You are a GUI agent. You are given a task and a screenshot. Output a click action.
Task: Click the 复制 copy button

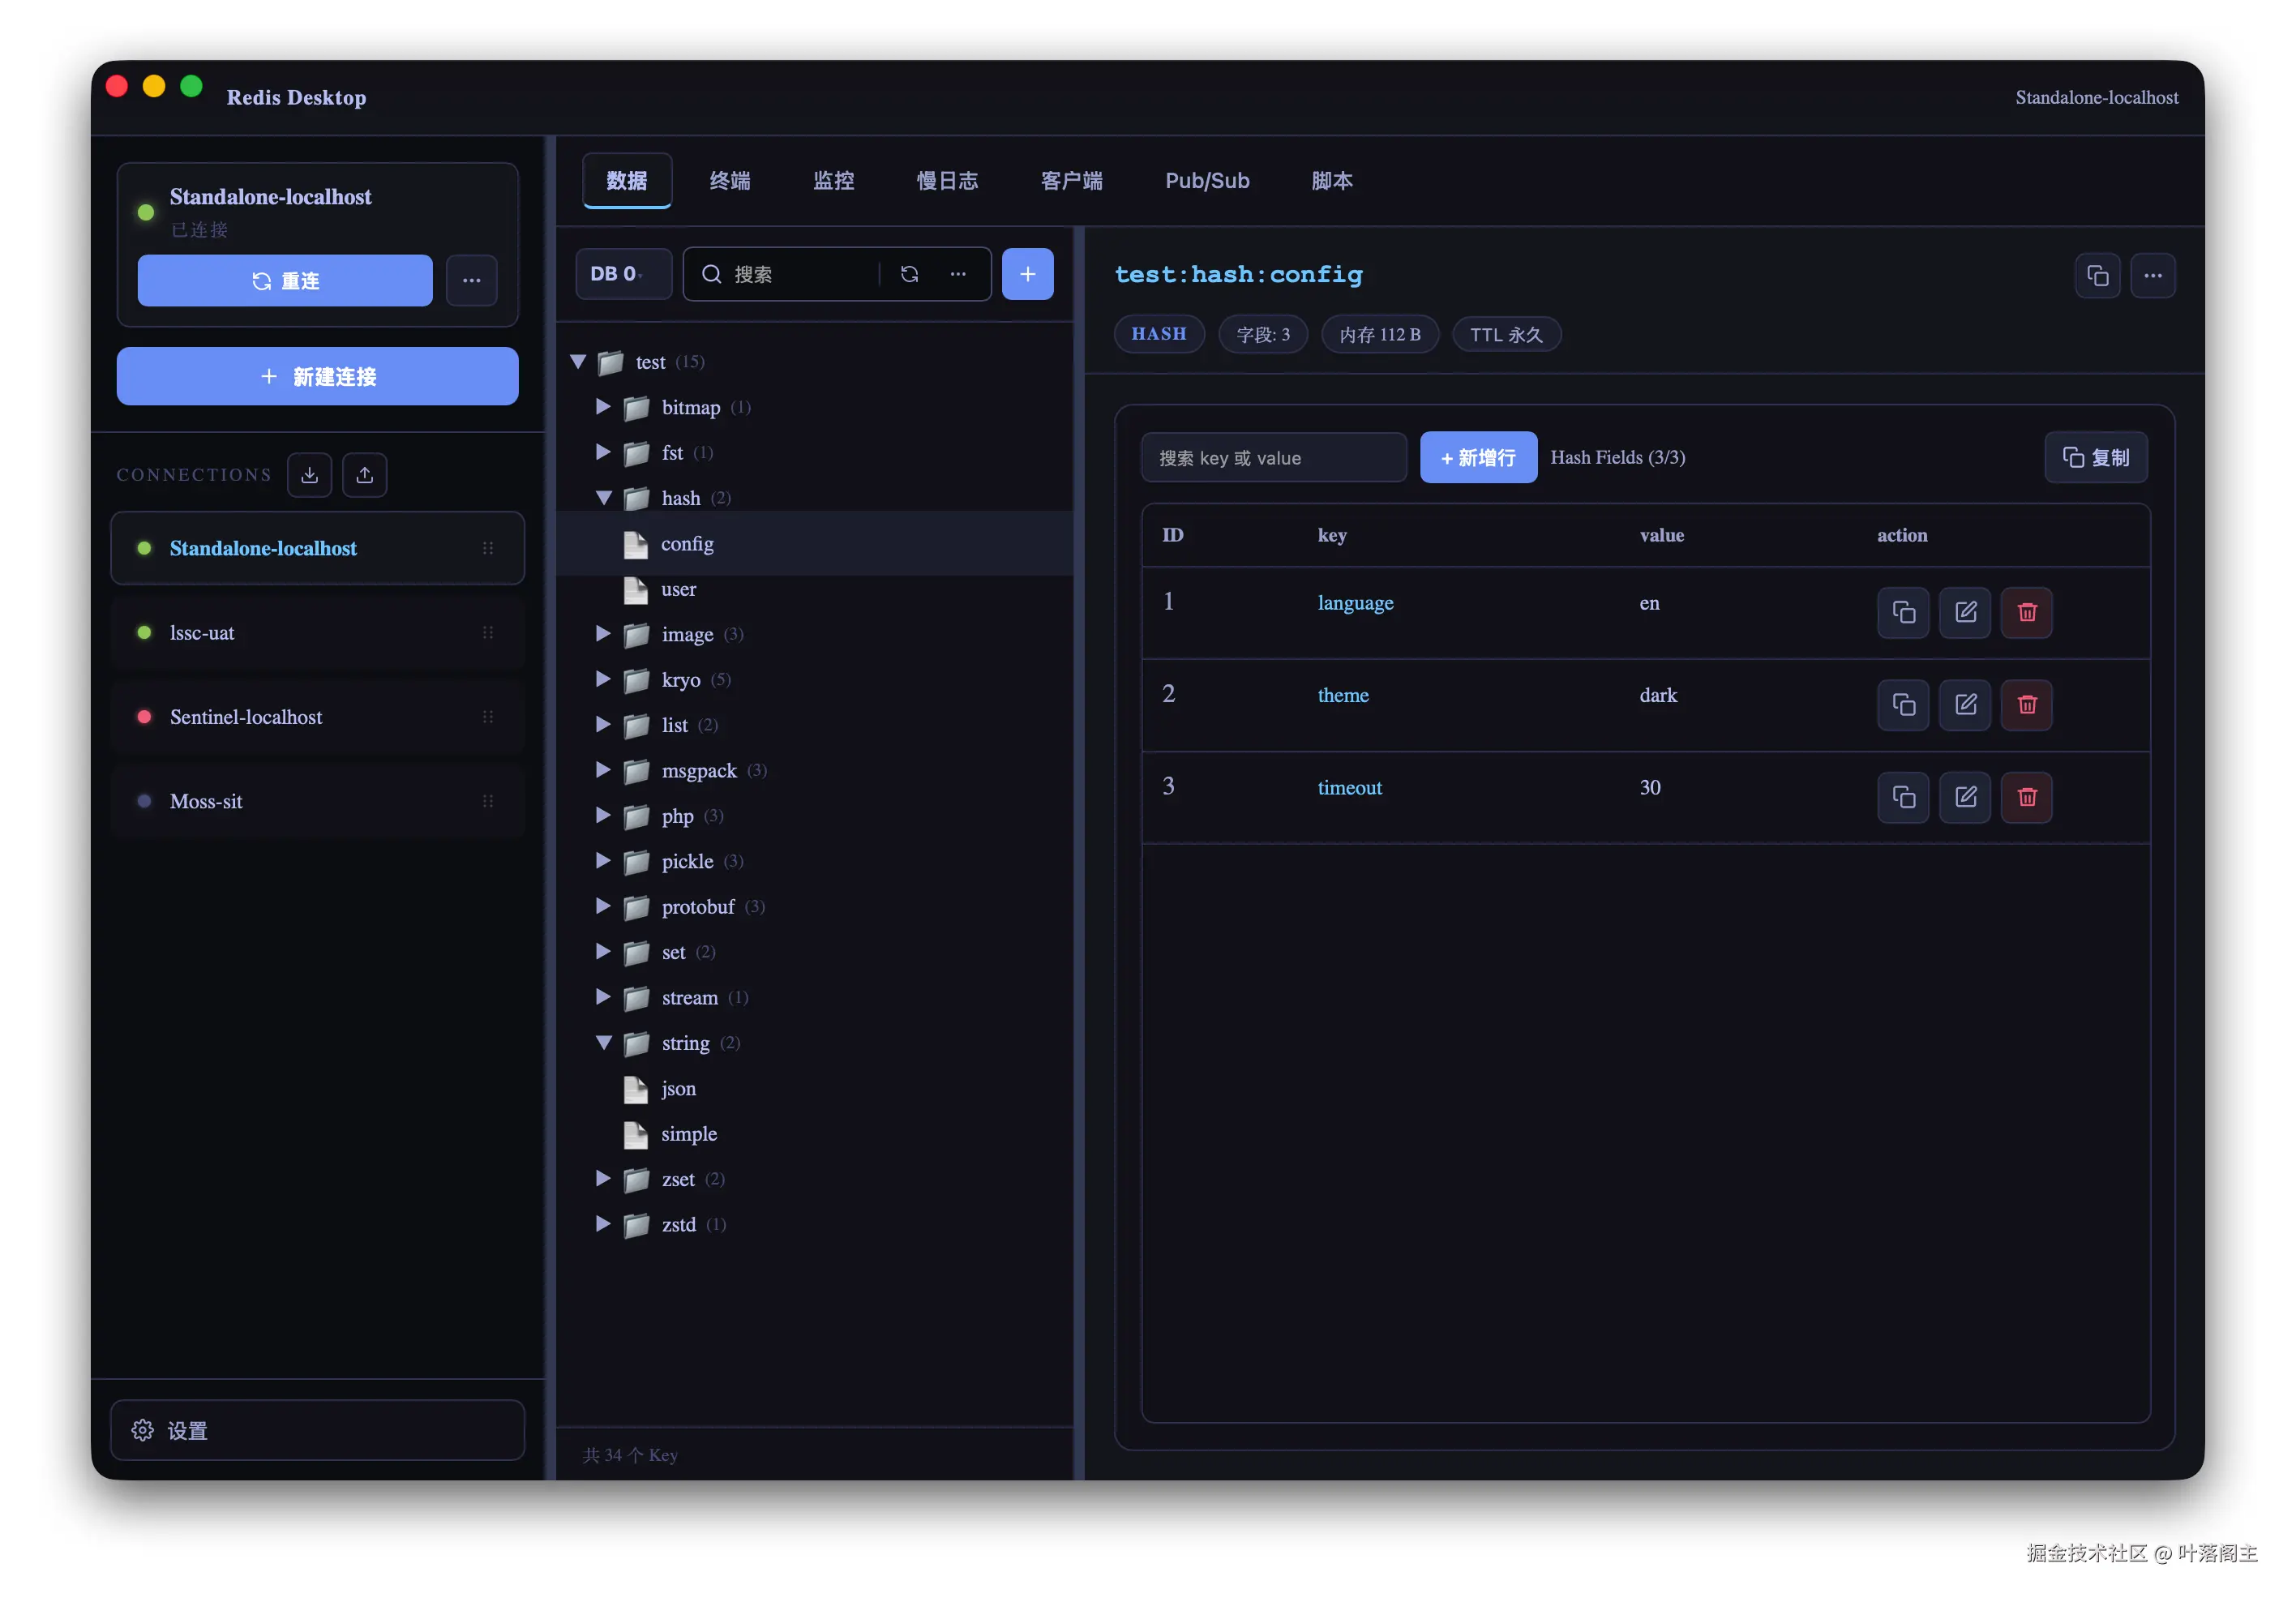click(x=2096, y=457)
